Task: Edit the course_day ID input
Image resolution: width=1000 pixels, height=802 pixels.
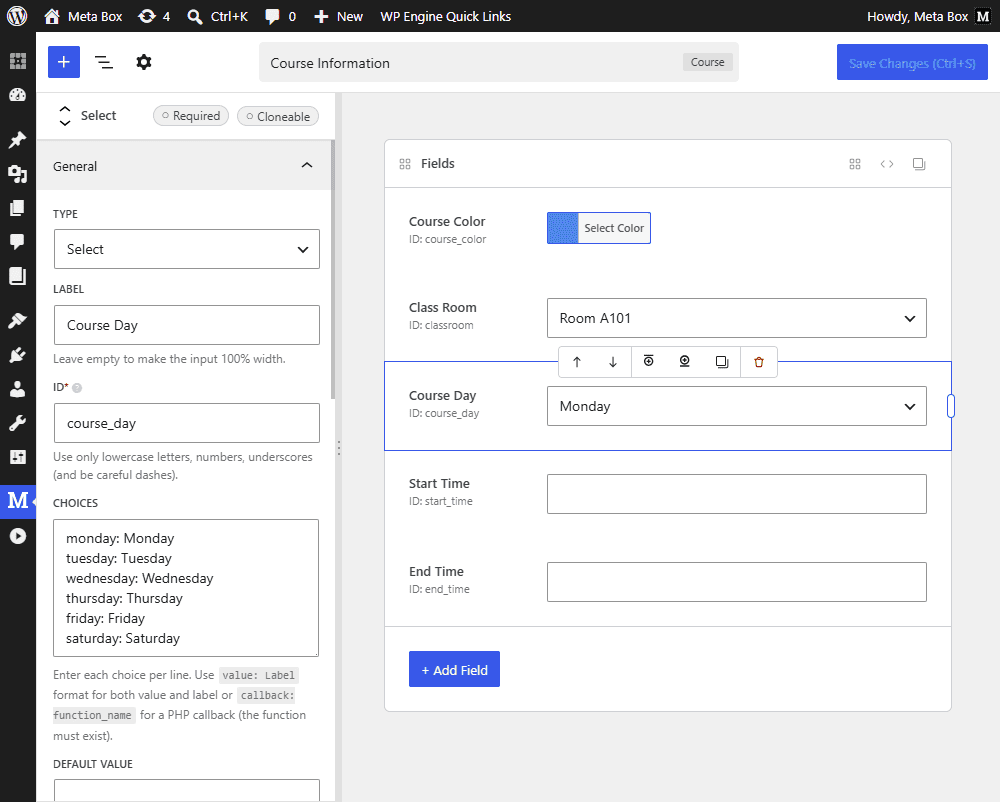Action: [187, 423]
